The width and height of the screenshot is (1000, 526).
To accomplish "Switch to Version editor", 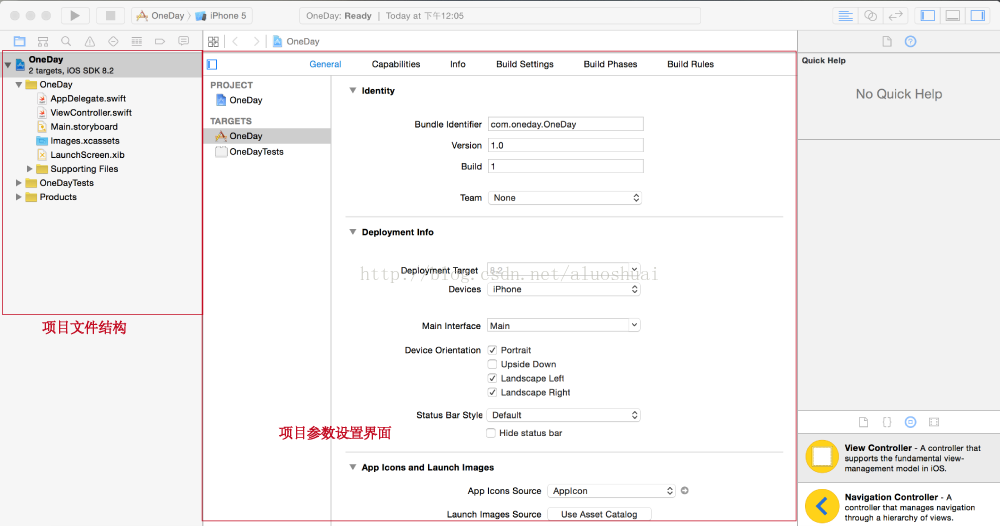I will (x=895, y=15).
